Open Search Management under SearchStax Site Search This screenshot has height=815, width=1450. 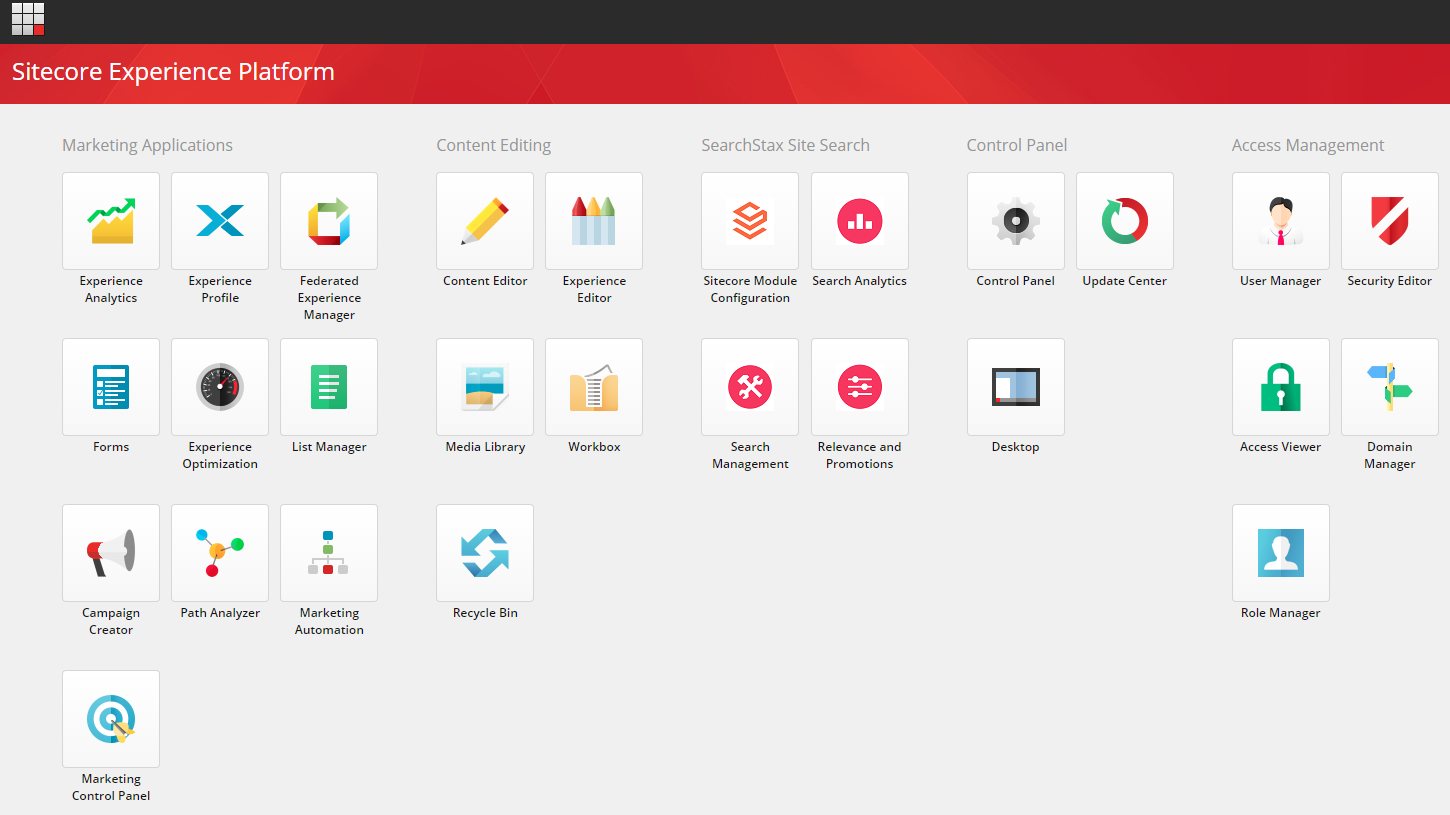click(x=749, y=387)
